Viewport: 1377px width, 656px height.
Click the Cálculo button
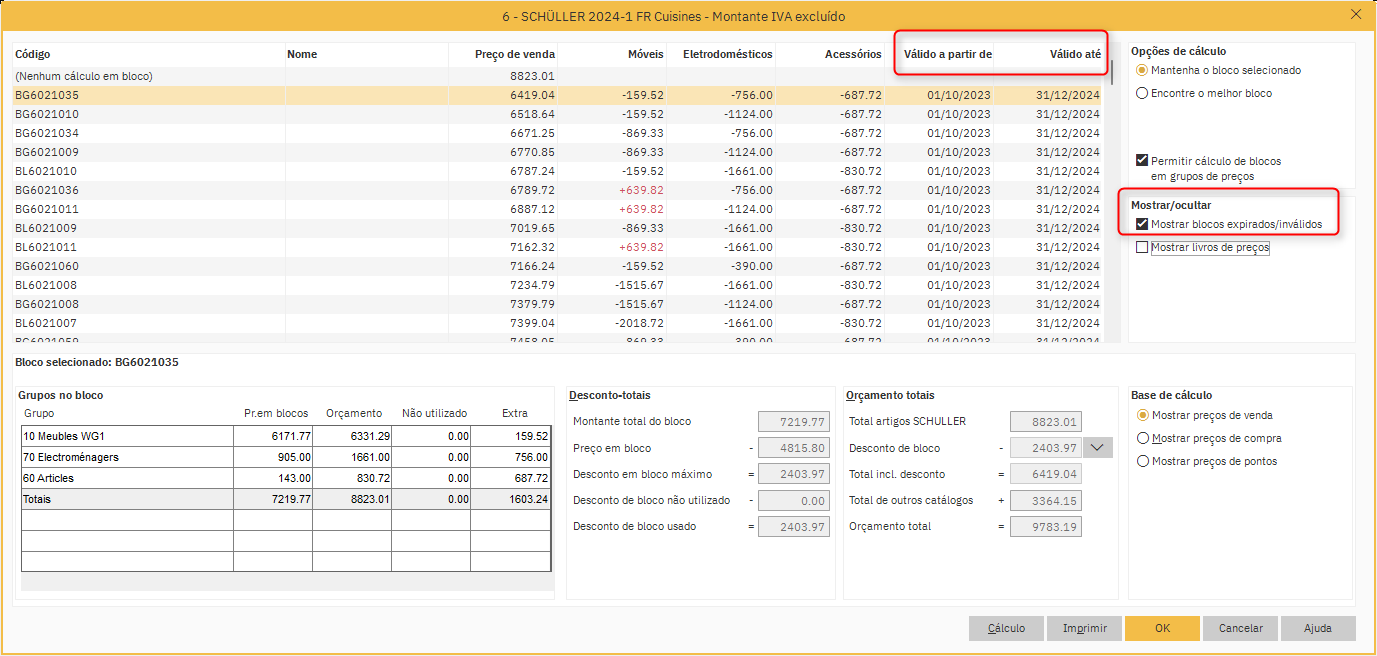click(1006, 628)
